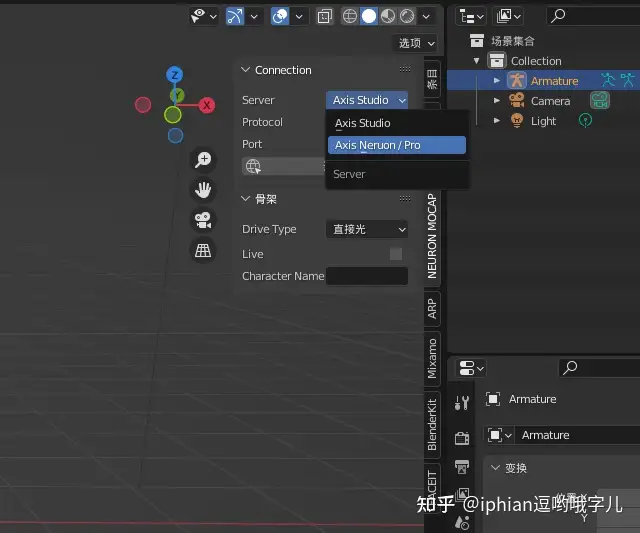Expand the Armature tree item
This screenshot has height=533, width=640.
click(x=496, y=81)
